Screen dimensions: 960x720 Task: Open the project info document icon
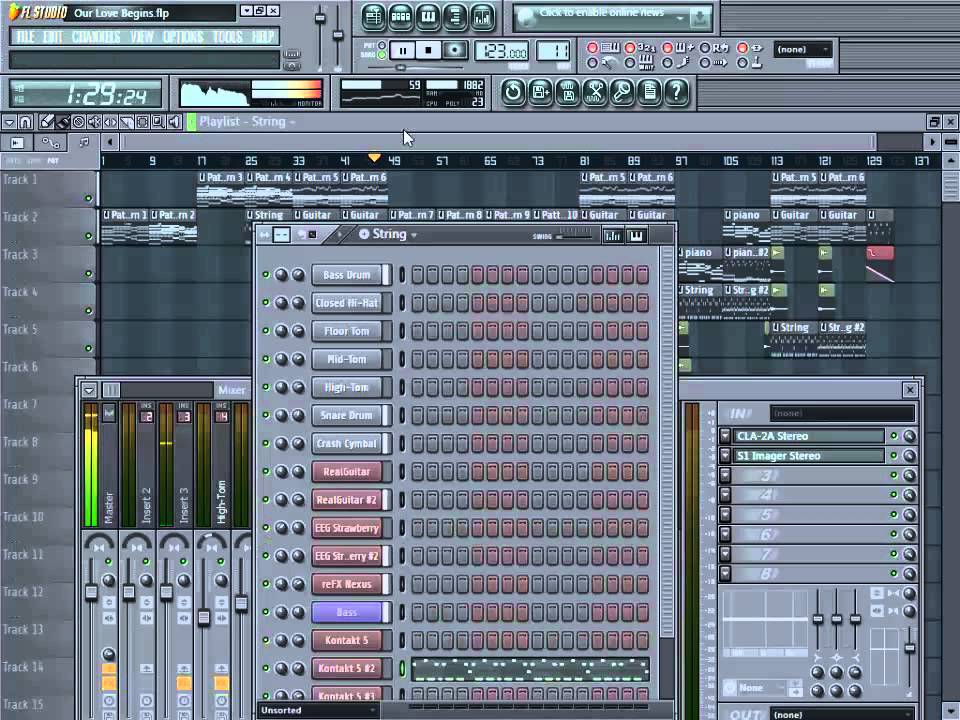650,92
